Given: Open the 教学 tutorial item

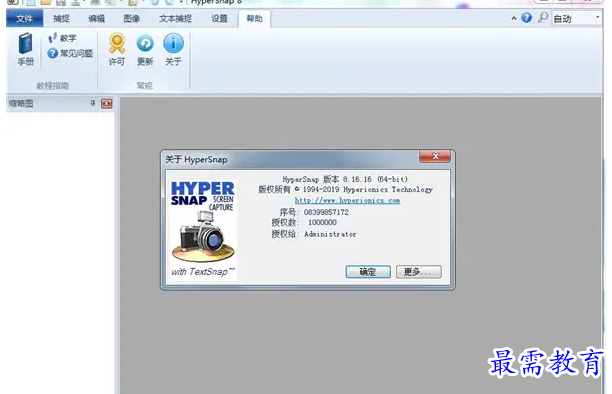Looking at the screenshot, I should point(62,38).
